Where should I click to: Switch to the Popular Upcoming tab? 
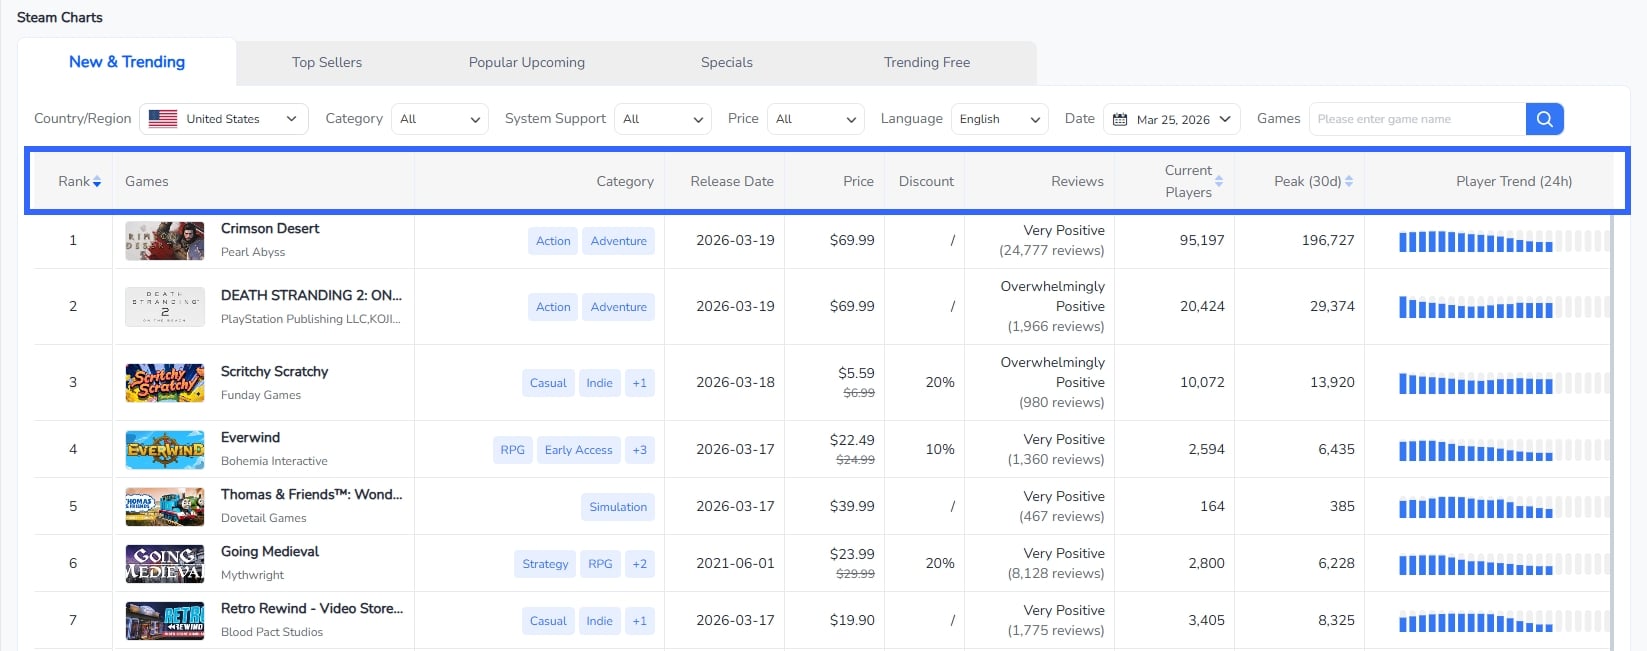527,62
